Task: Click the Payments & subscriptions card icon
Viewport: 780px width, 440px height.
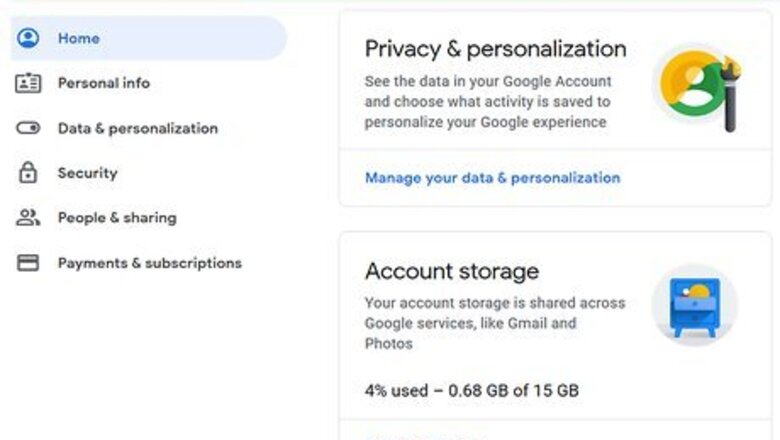Action: point(28,263)
